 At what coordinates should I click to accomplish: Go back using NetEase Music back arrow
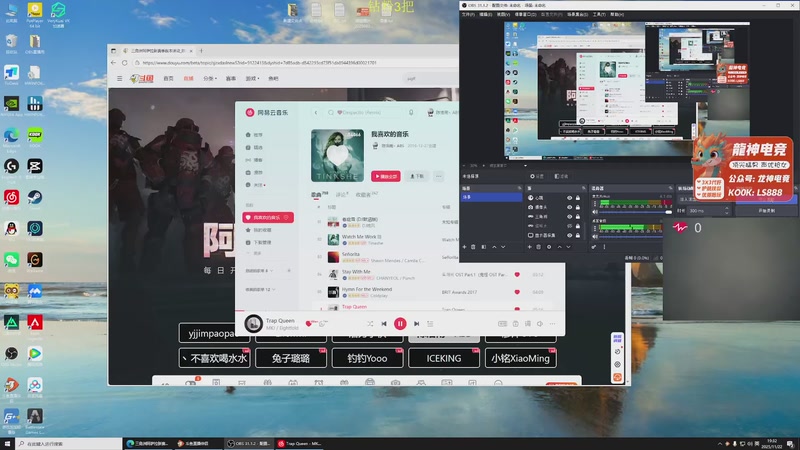[x=316, y=112]
